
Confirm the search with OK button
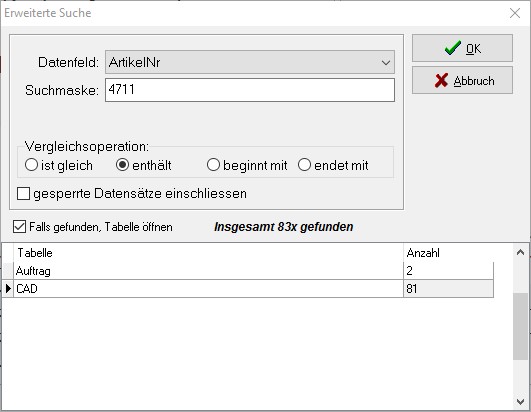[x=462, y=48]
